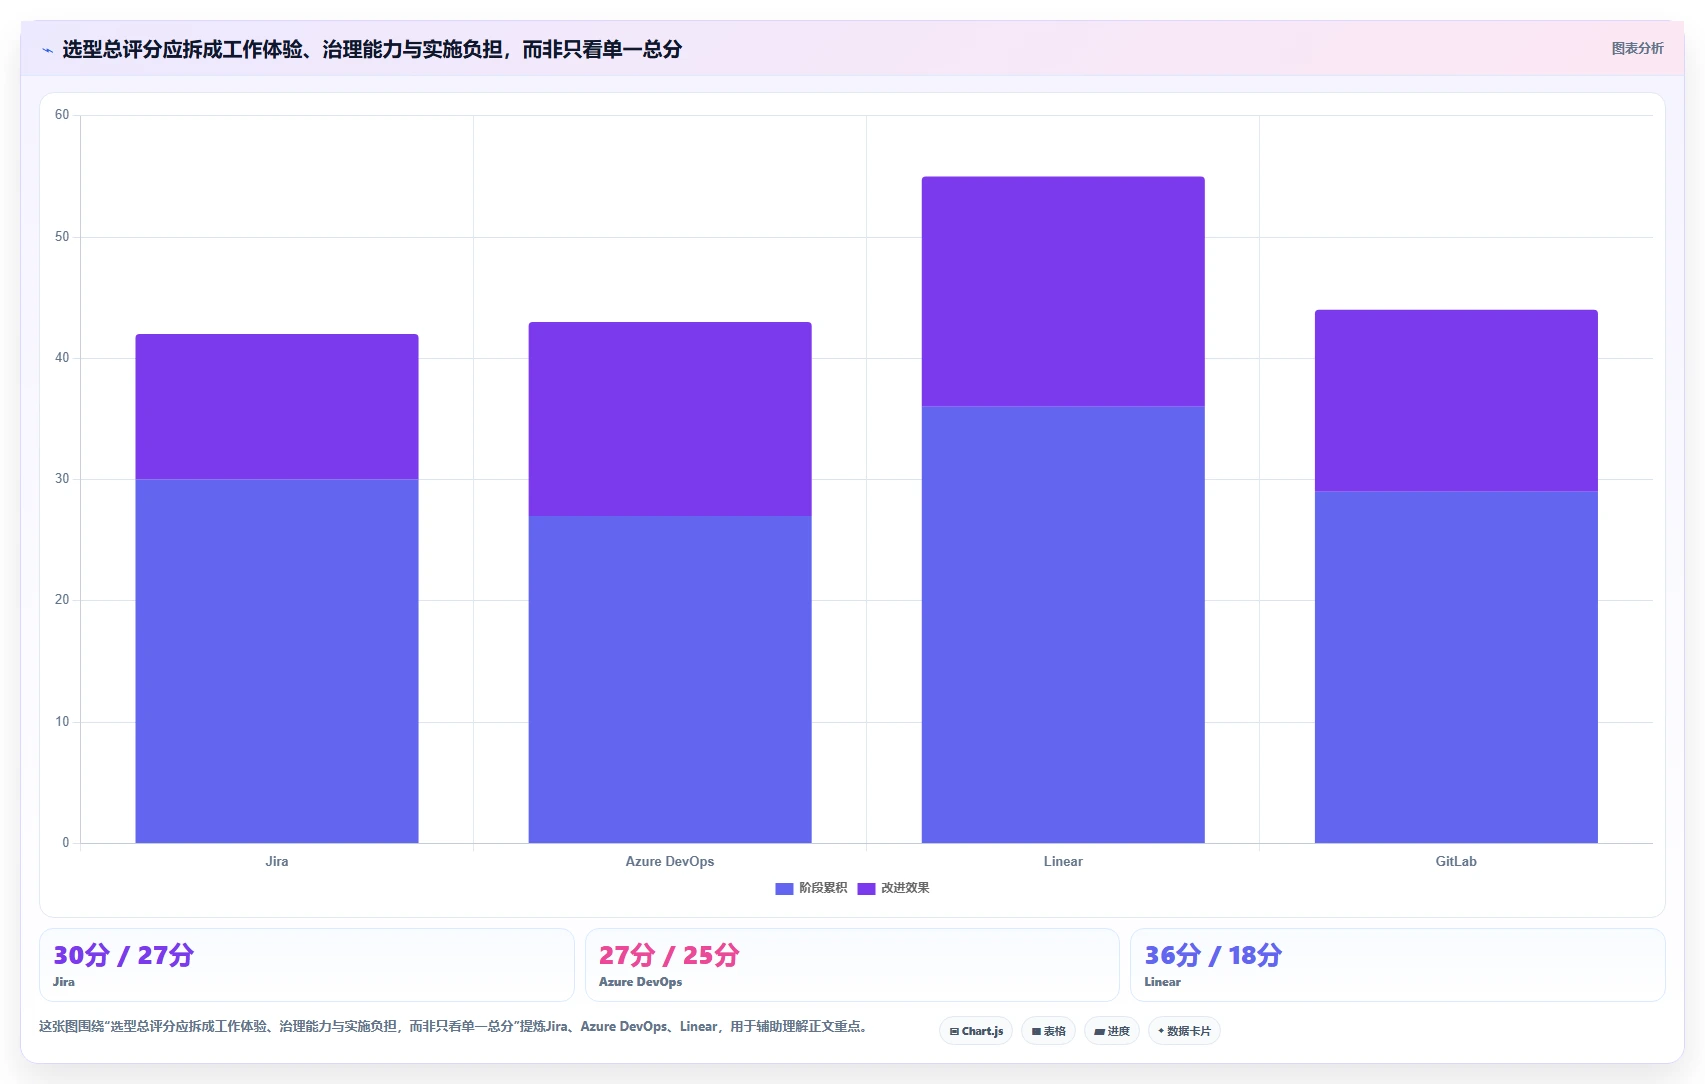Click the GitLab x-axis label
Viewport: 1705px width, 1084px height.
click(1456, 861)
